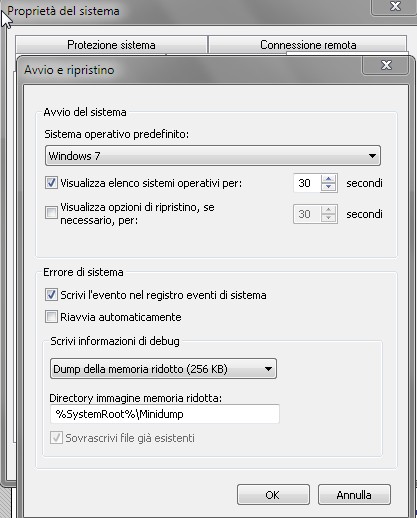Open the debug information dump type dropdown
The image size is (417, 518).
coord(163,369)
